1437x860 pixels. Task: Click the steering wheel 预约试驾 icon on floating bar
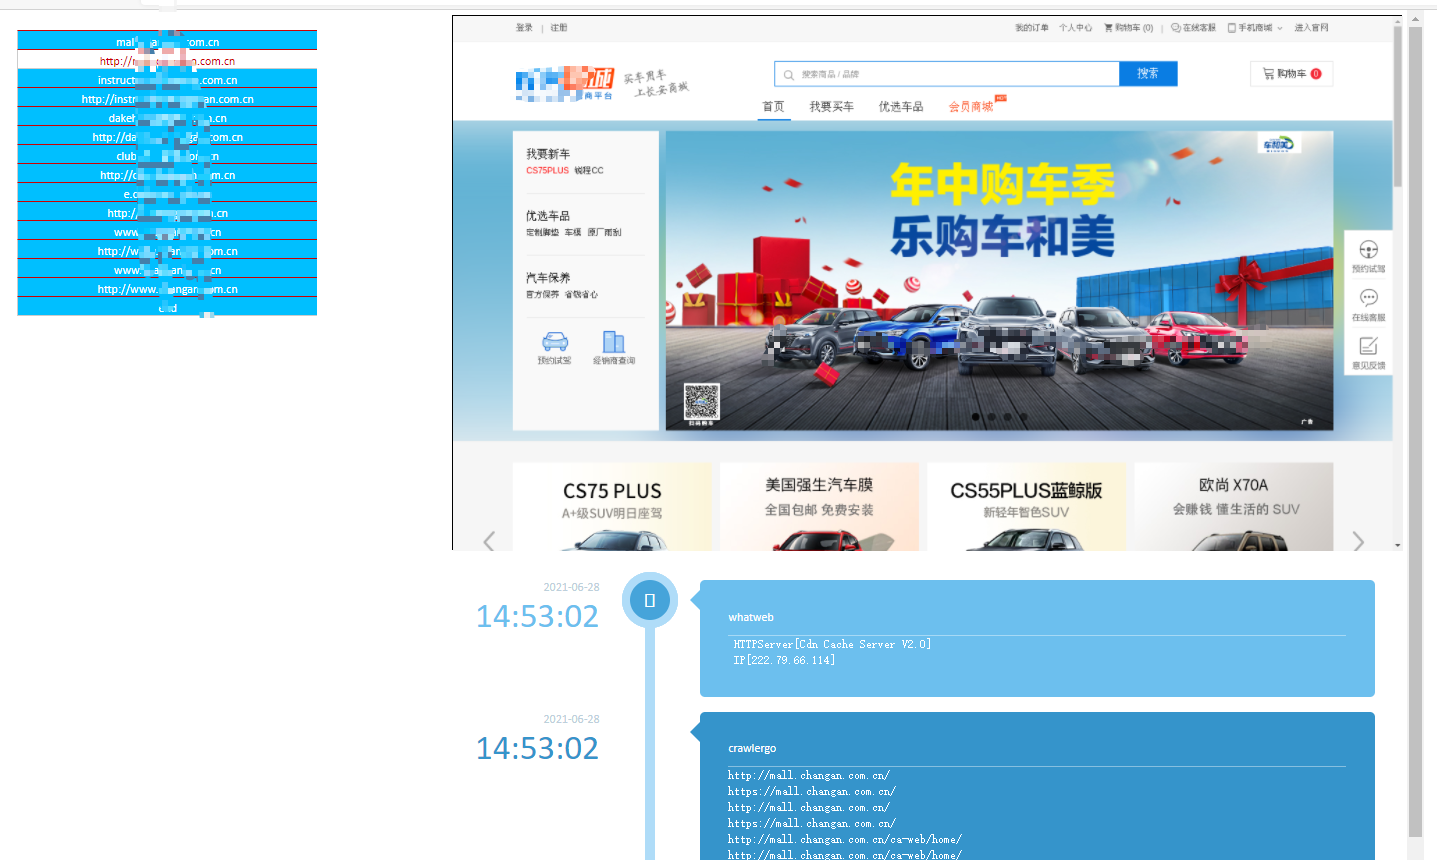click(x=1368, y=250)
